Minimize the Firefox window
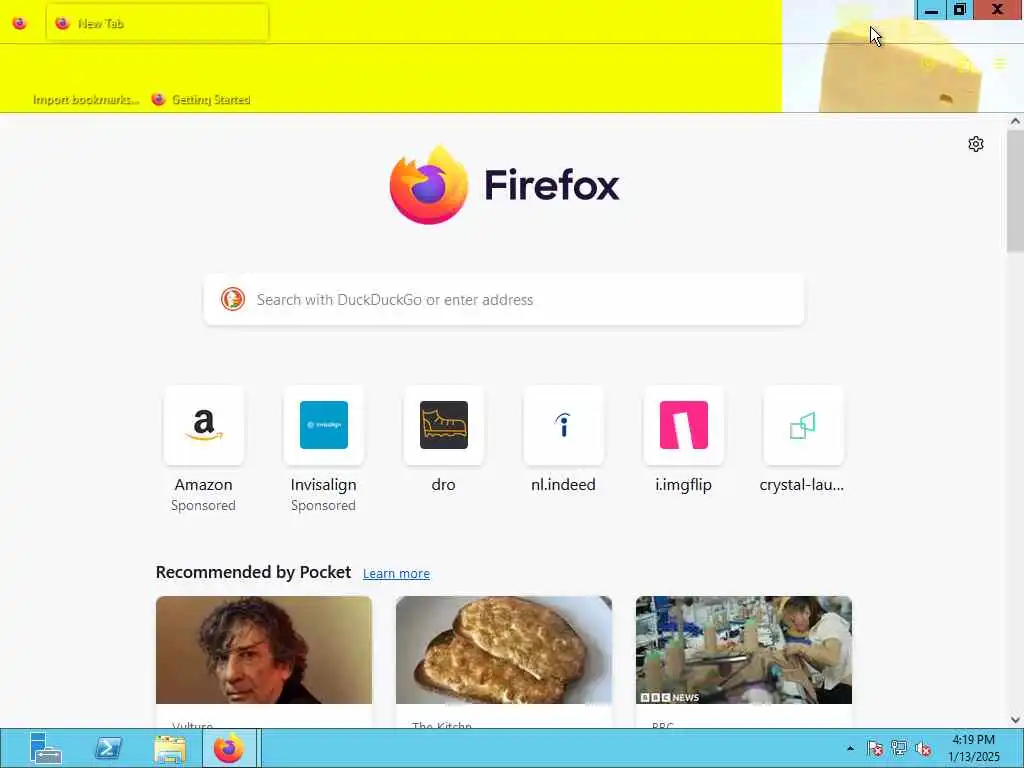The width and height of the screenshot is (1024, 768). [931, 10]
